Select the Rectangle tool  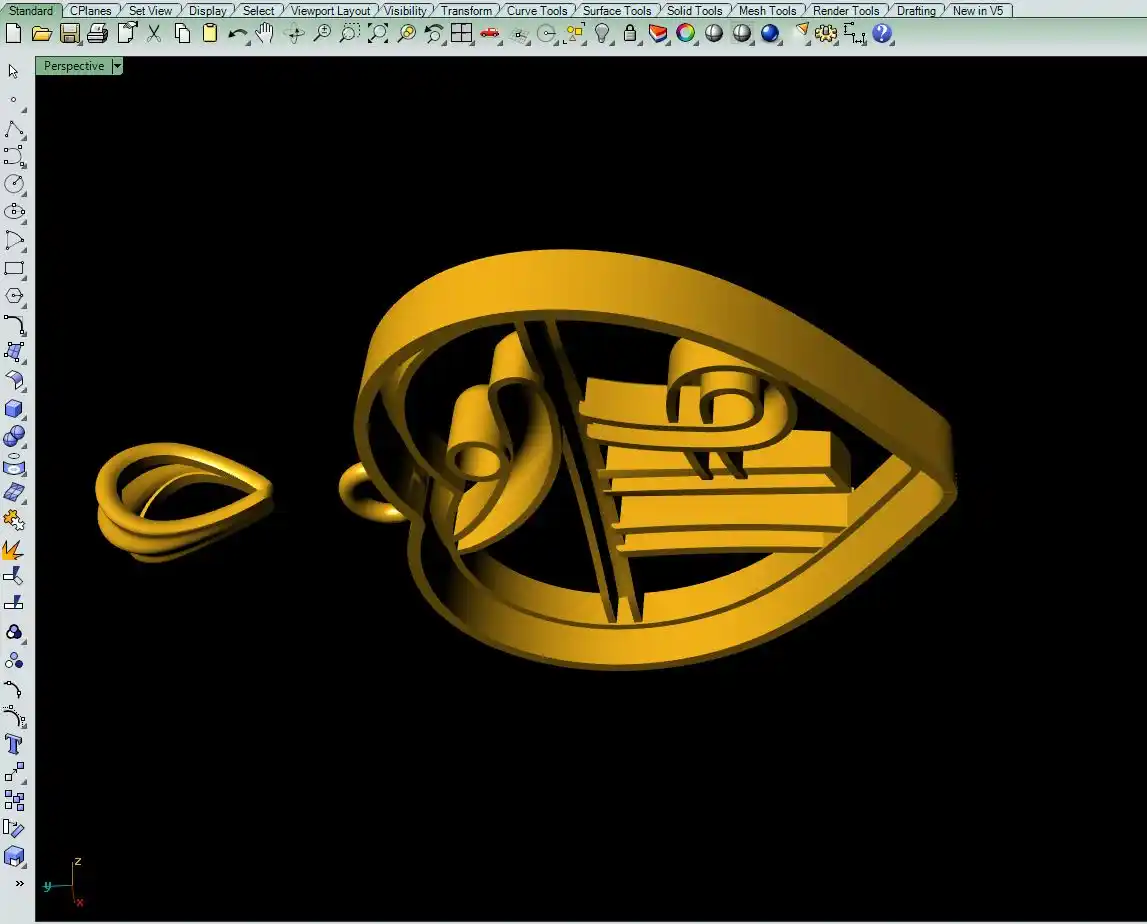tap(14, 268)
